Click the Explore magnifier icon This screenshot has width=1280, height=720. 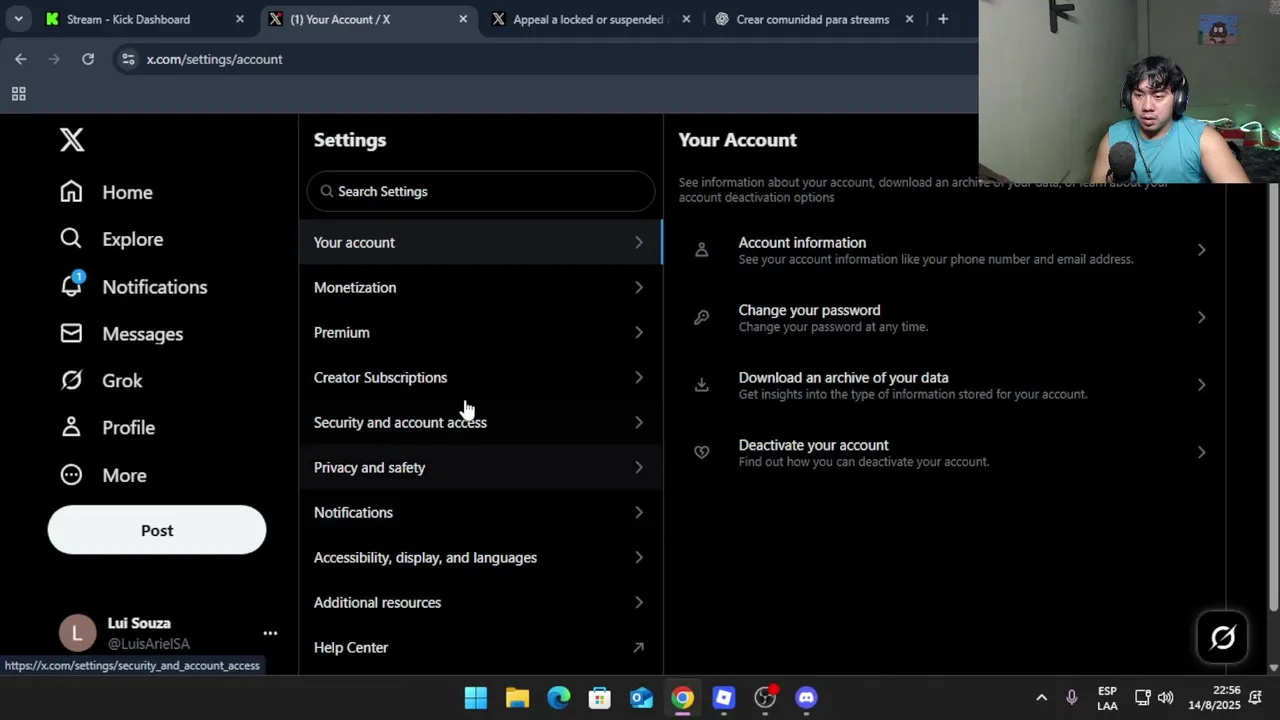point(71,239)
